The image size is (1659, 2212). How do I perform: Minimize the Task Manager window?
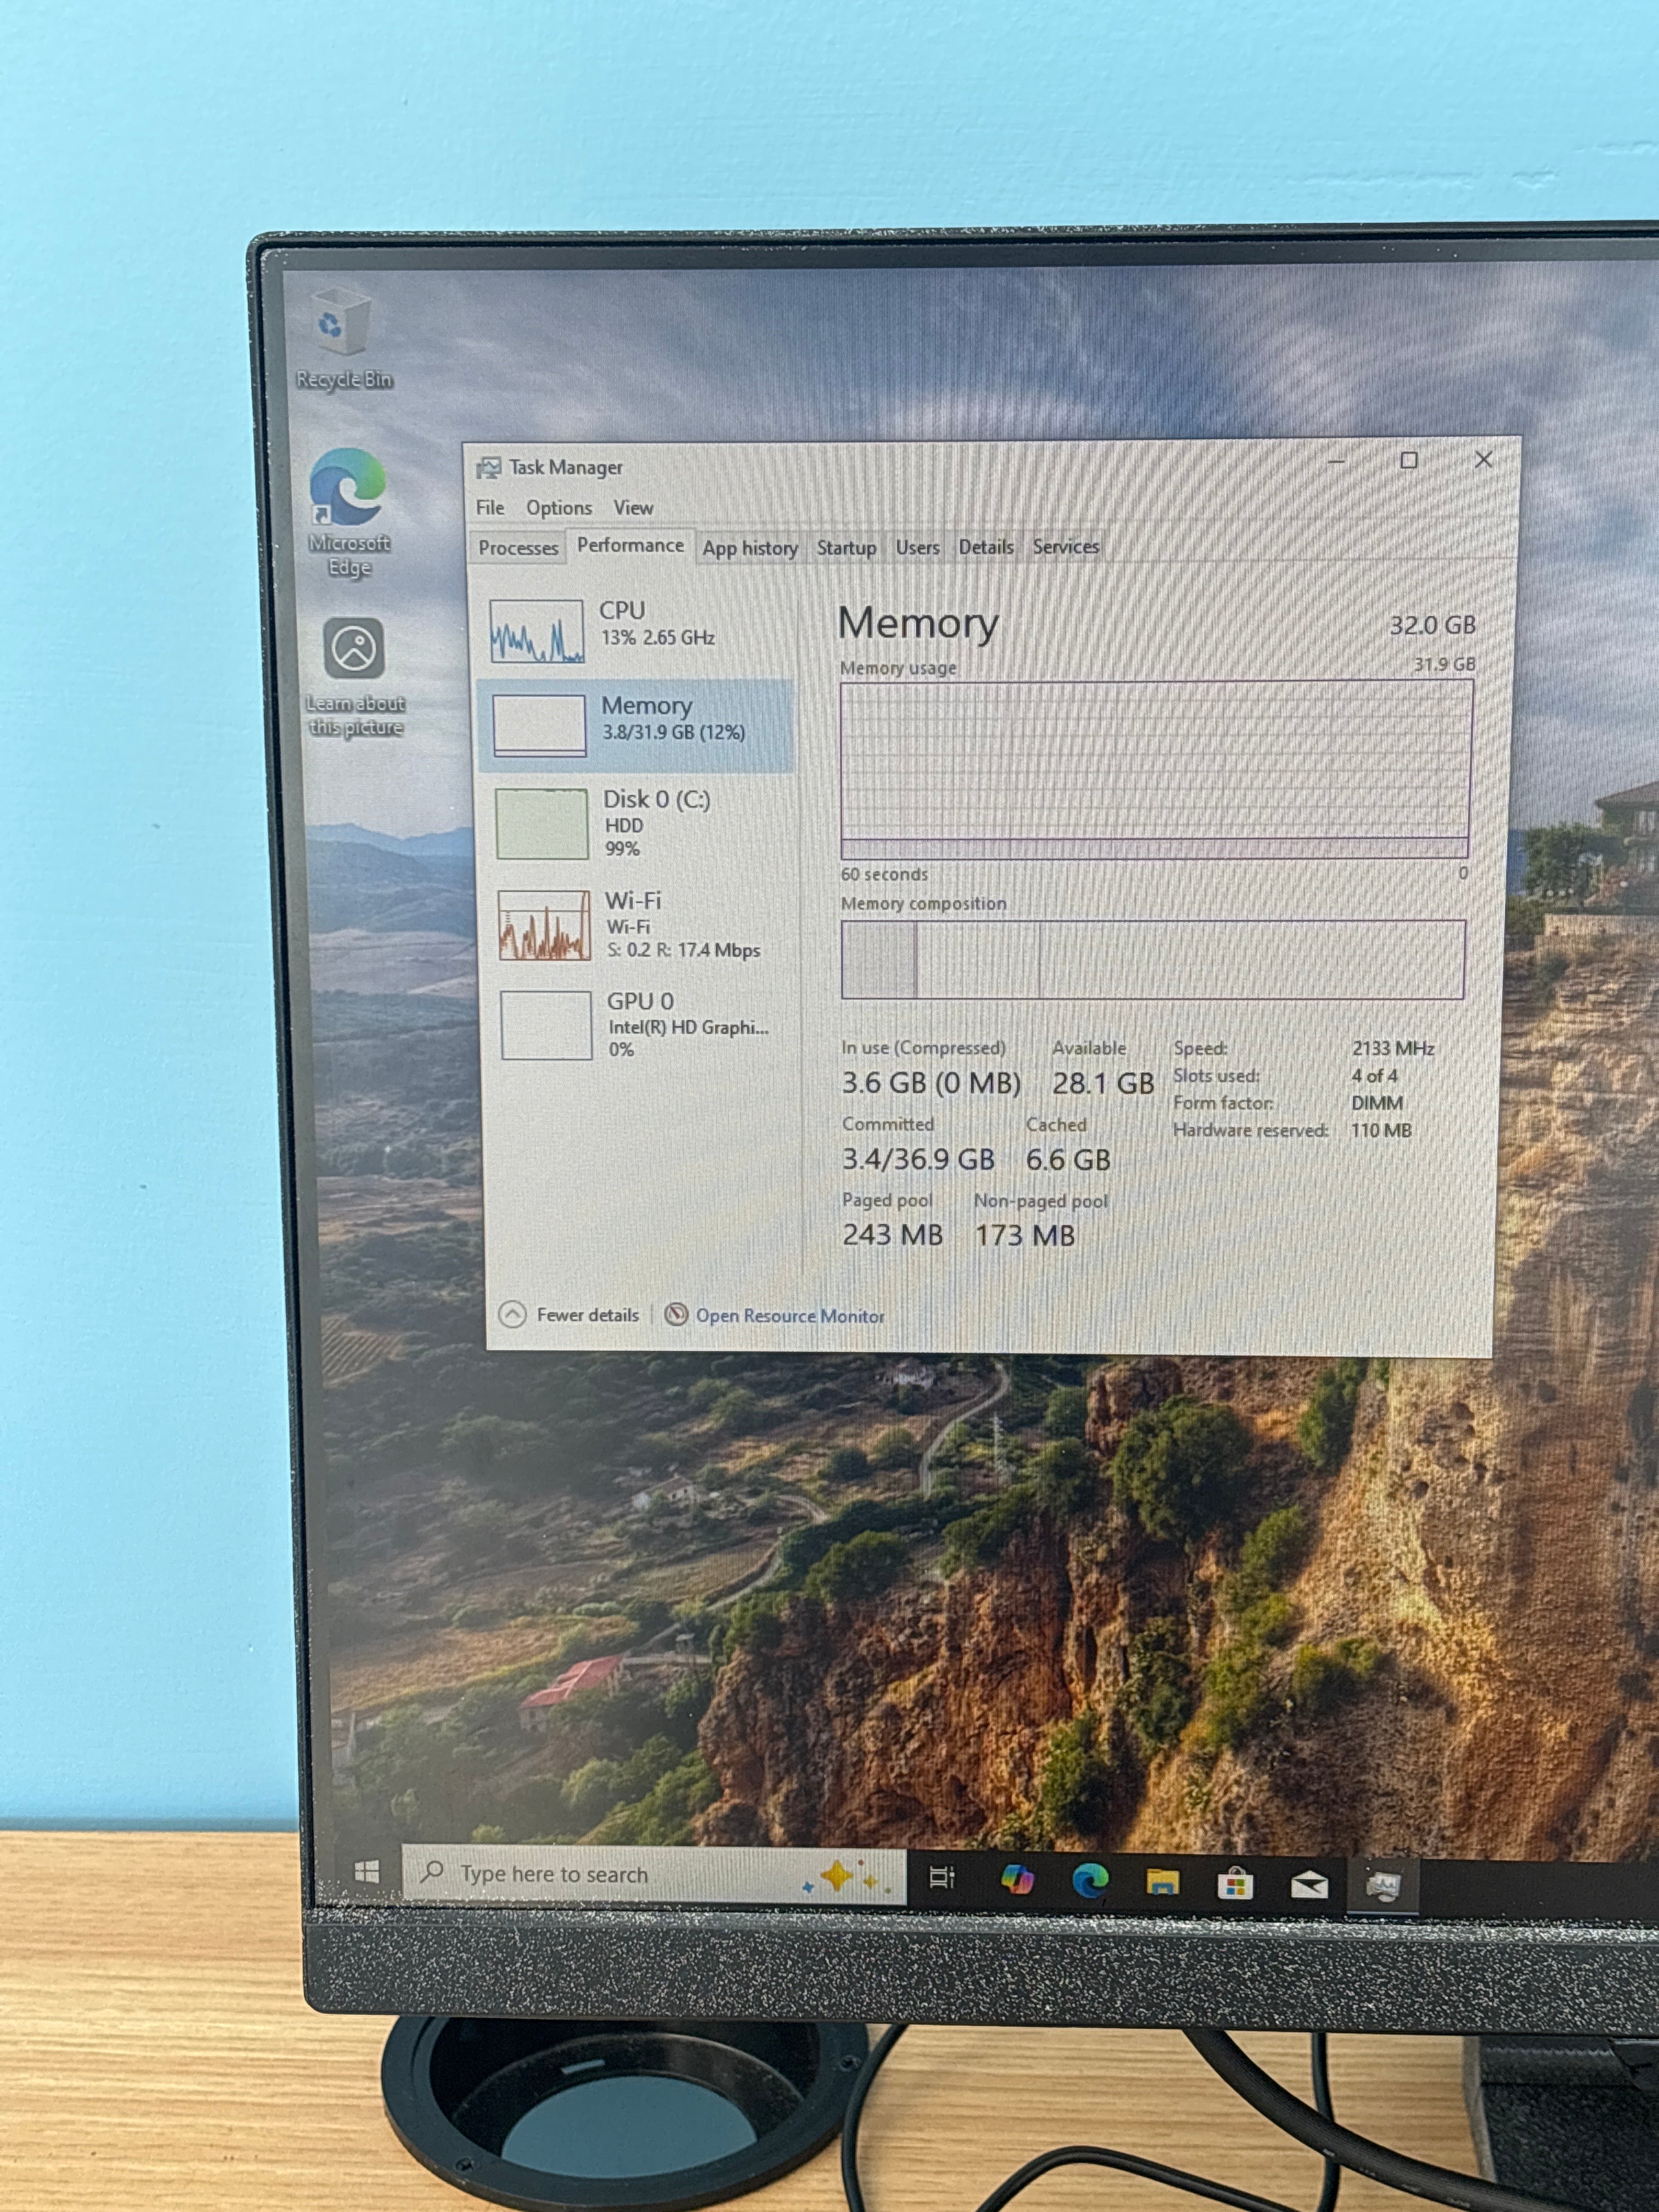(1336, 461)
